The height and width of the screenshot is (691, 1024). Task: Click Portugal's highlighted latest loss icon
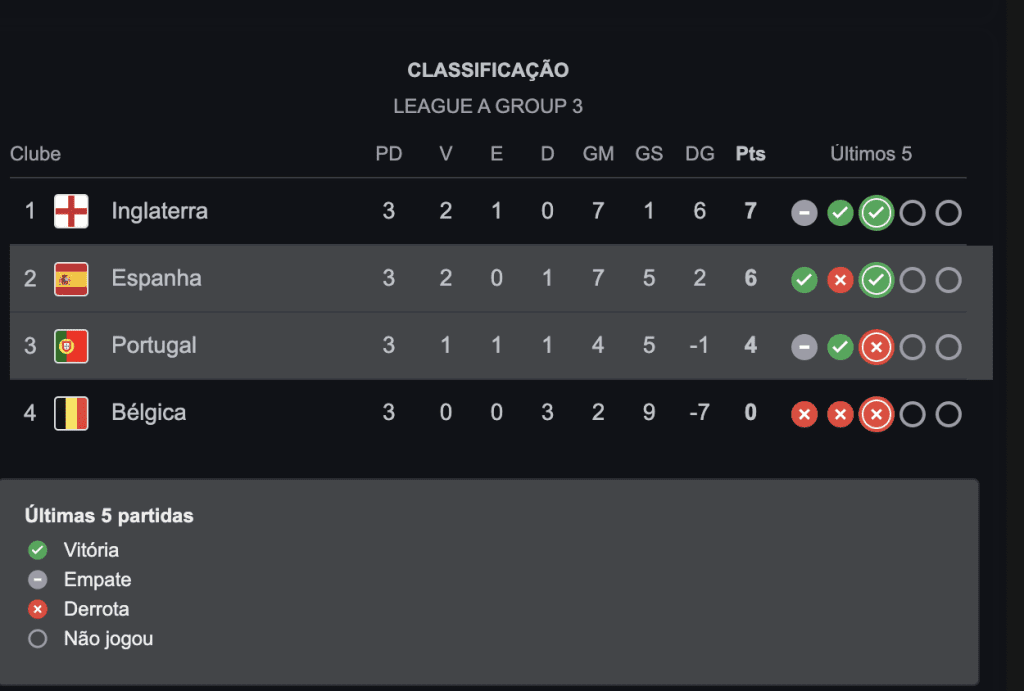point(876,347)
